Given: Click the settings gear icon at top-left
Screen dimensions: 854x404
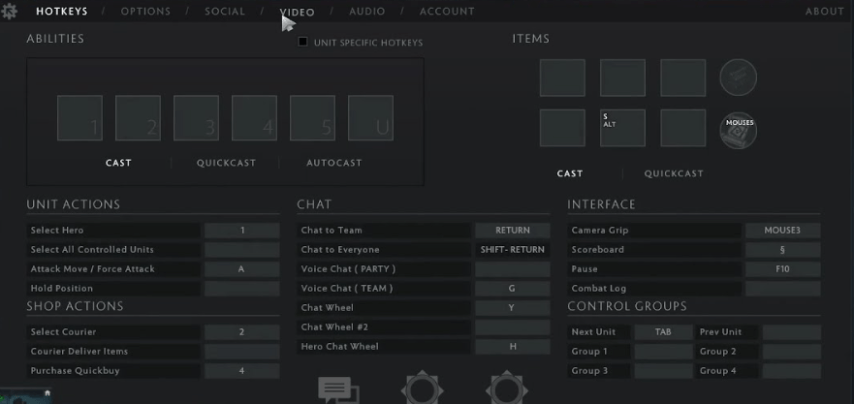Looking at the screenshot, I should pos(10,11).
